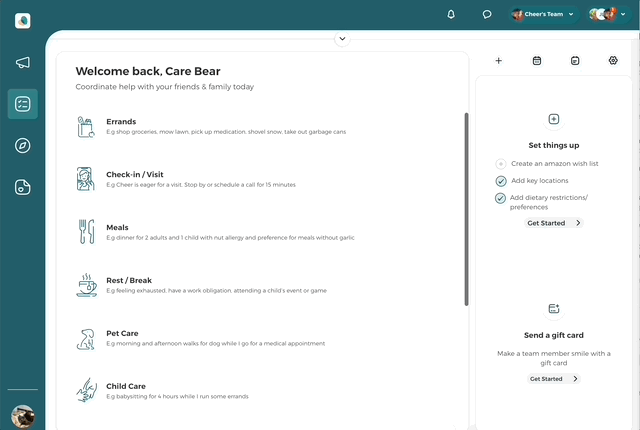The width and height of the screenshot is (640, 430).
Task: Click the plus add icon in the toolbar
Action: [x=498, y=61]
